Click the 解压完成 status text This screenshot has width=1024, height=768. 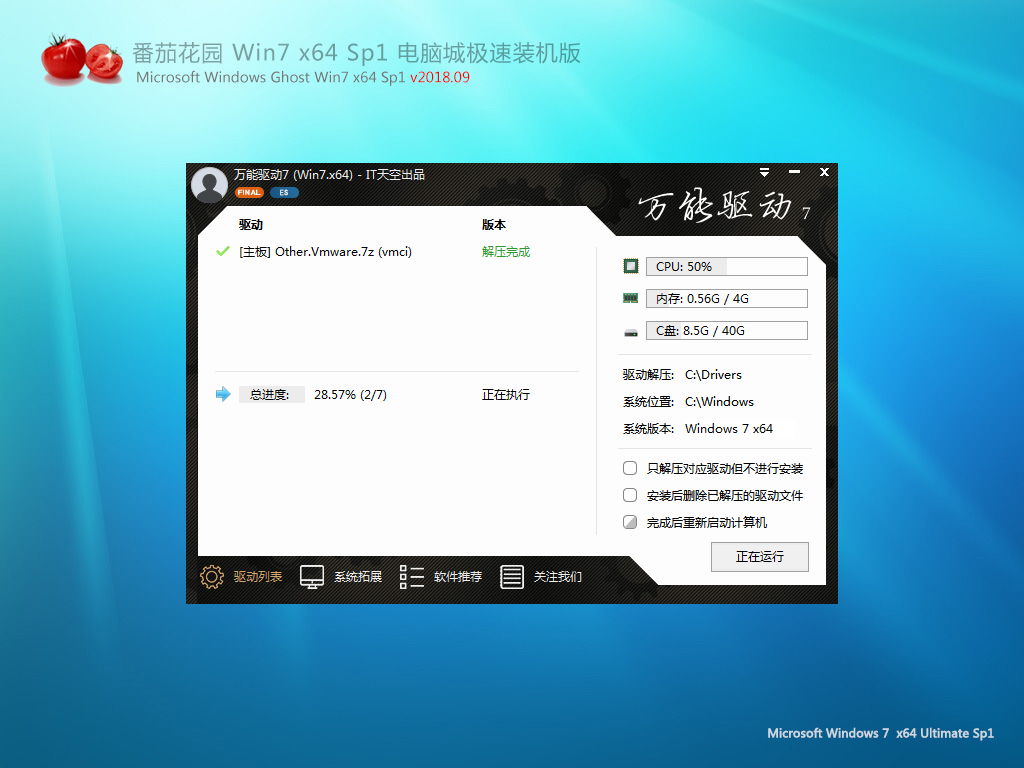(505, 251)
